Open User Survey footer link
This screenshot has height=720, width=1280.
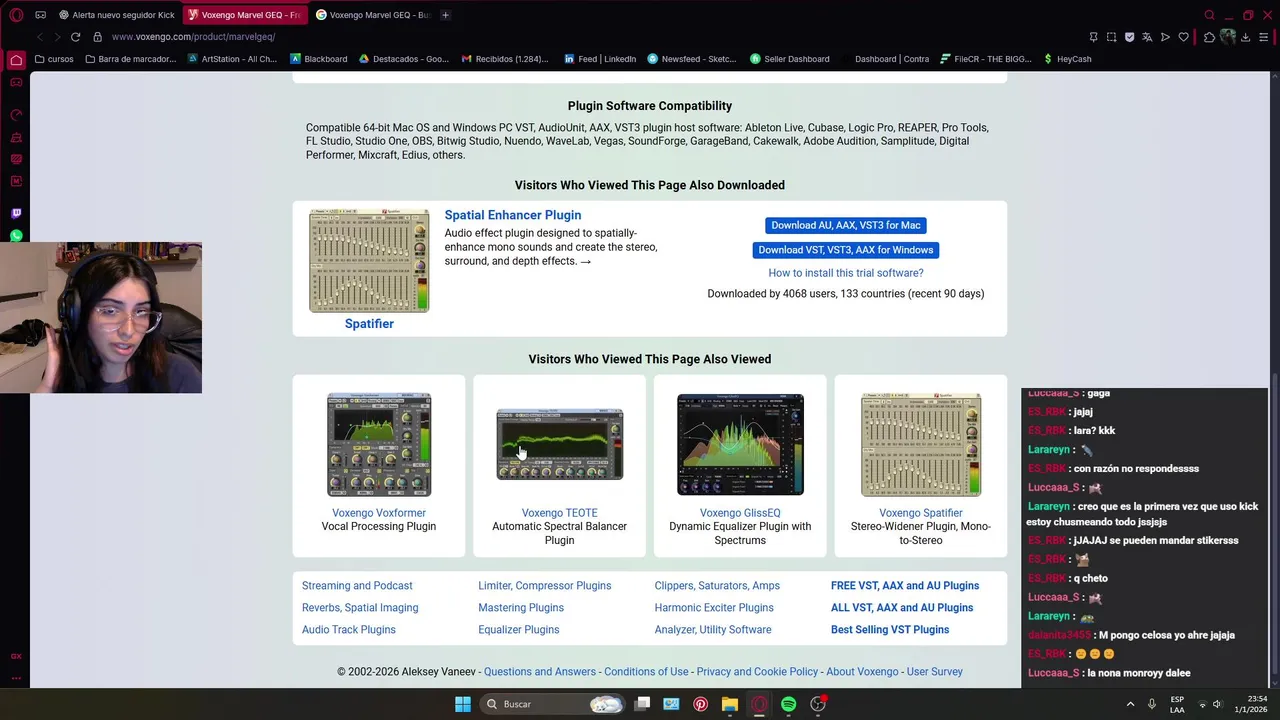coord(935,672)
